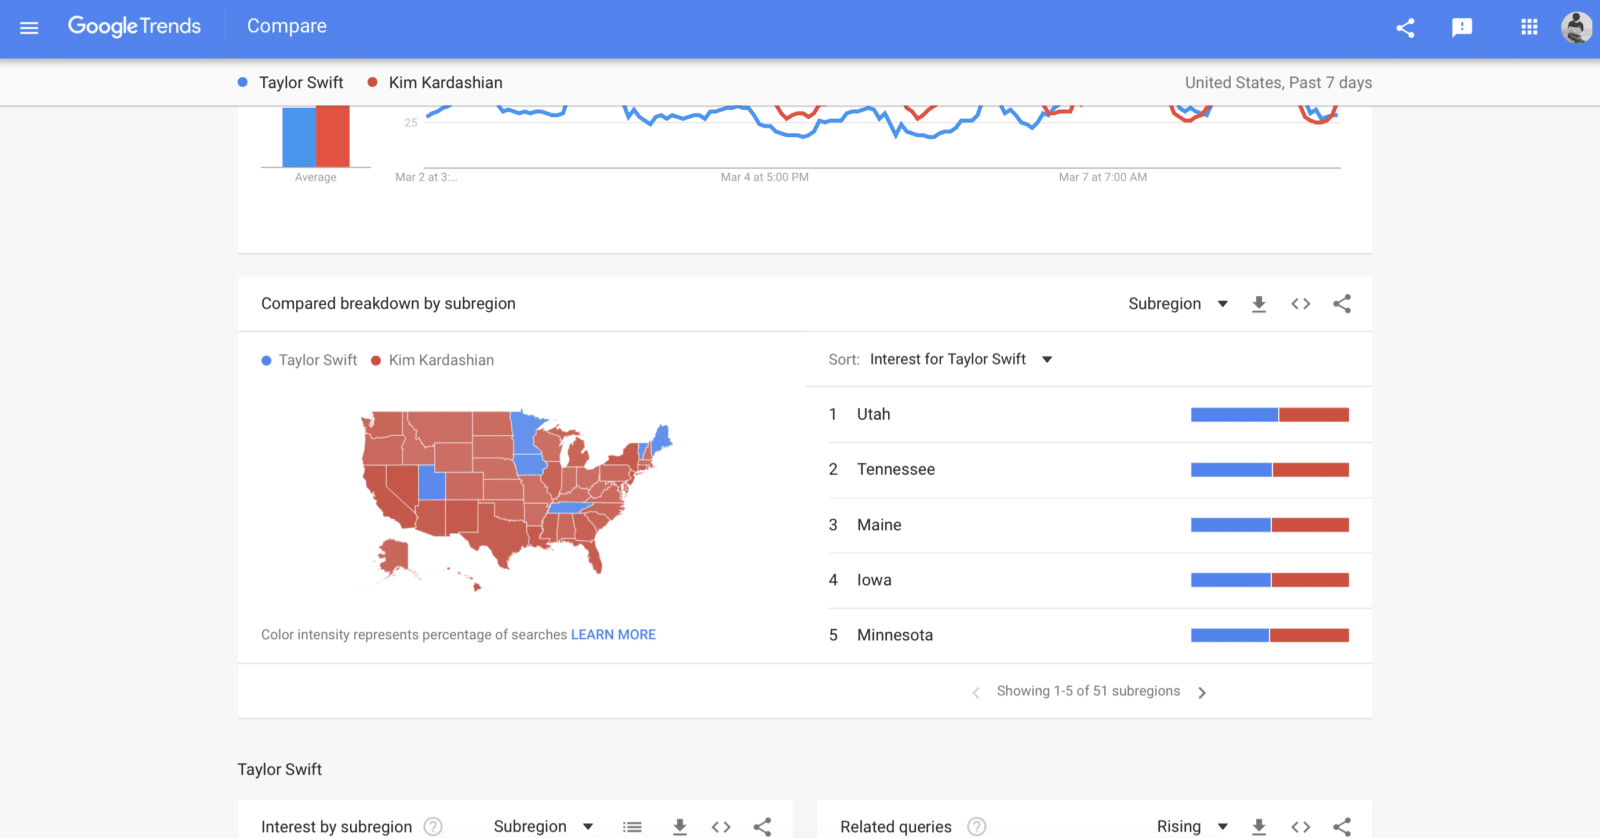This screenshot has height=838, width=1600.
Task: Open the Sort: Interest for Taylor Swift dropdown
Action: click(960, 359)
